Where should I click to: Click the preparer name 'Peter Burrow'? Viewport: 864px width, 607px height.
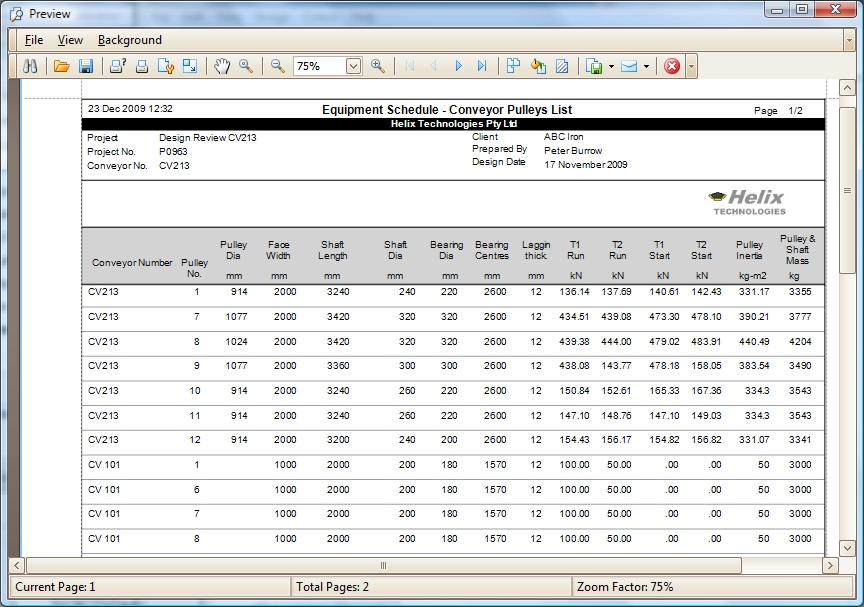(573, 150)
